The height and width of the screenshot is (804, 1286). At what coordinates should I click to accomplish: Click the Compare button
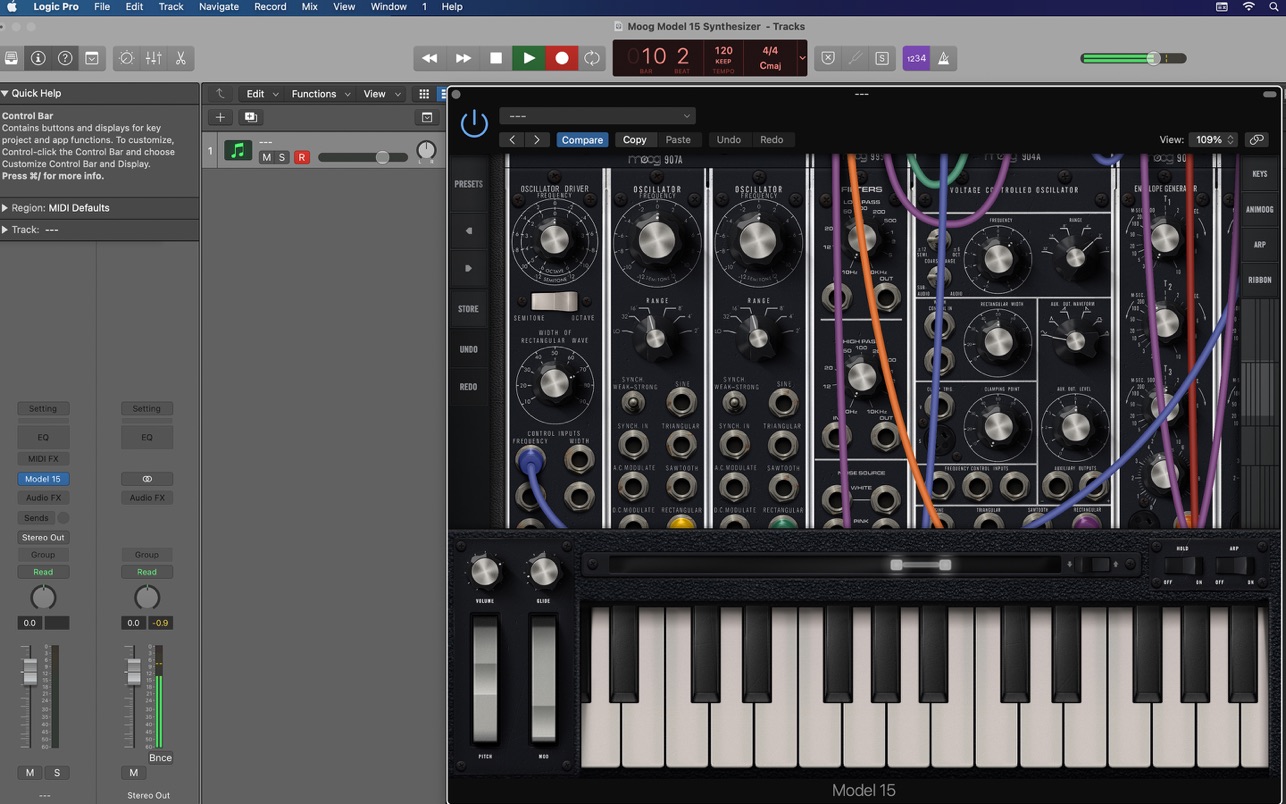(x=582, y=140)
